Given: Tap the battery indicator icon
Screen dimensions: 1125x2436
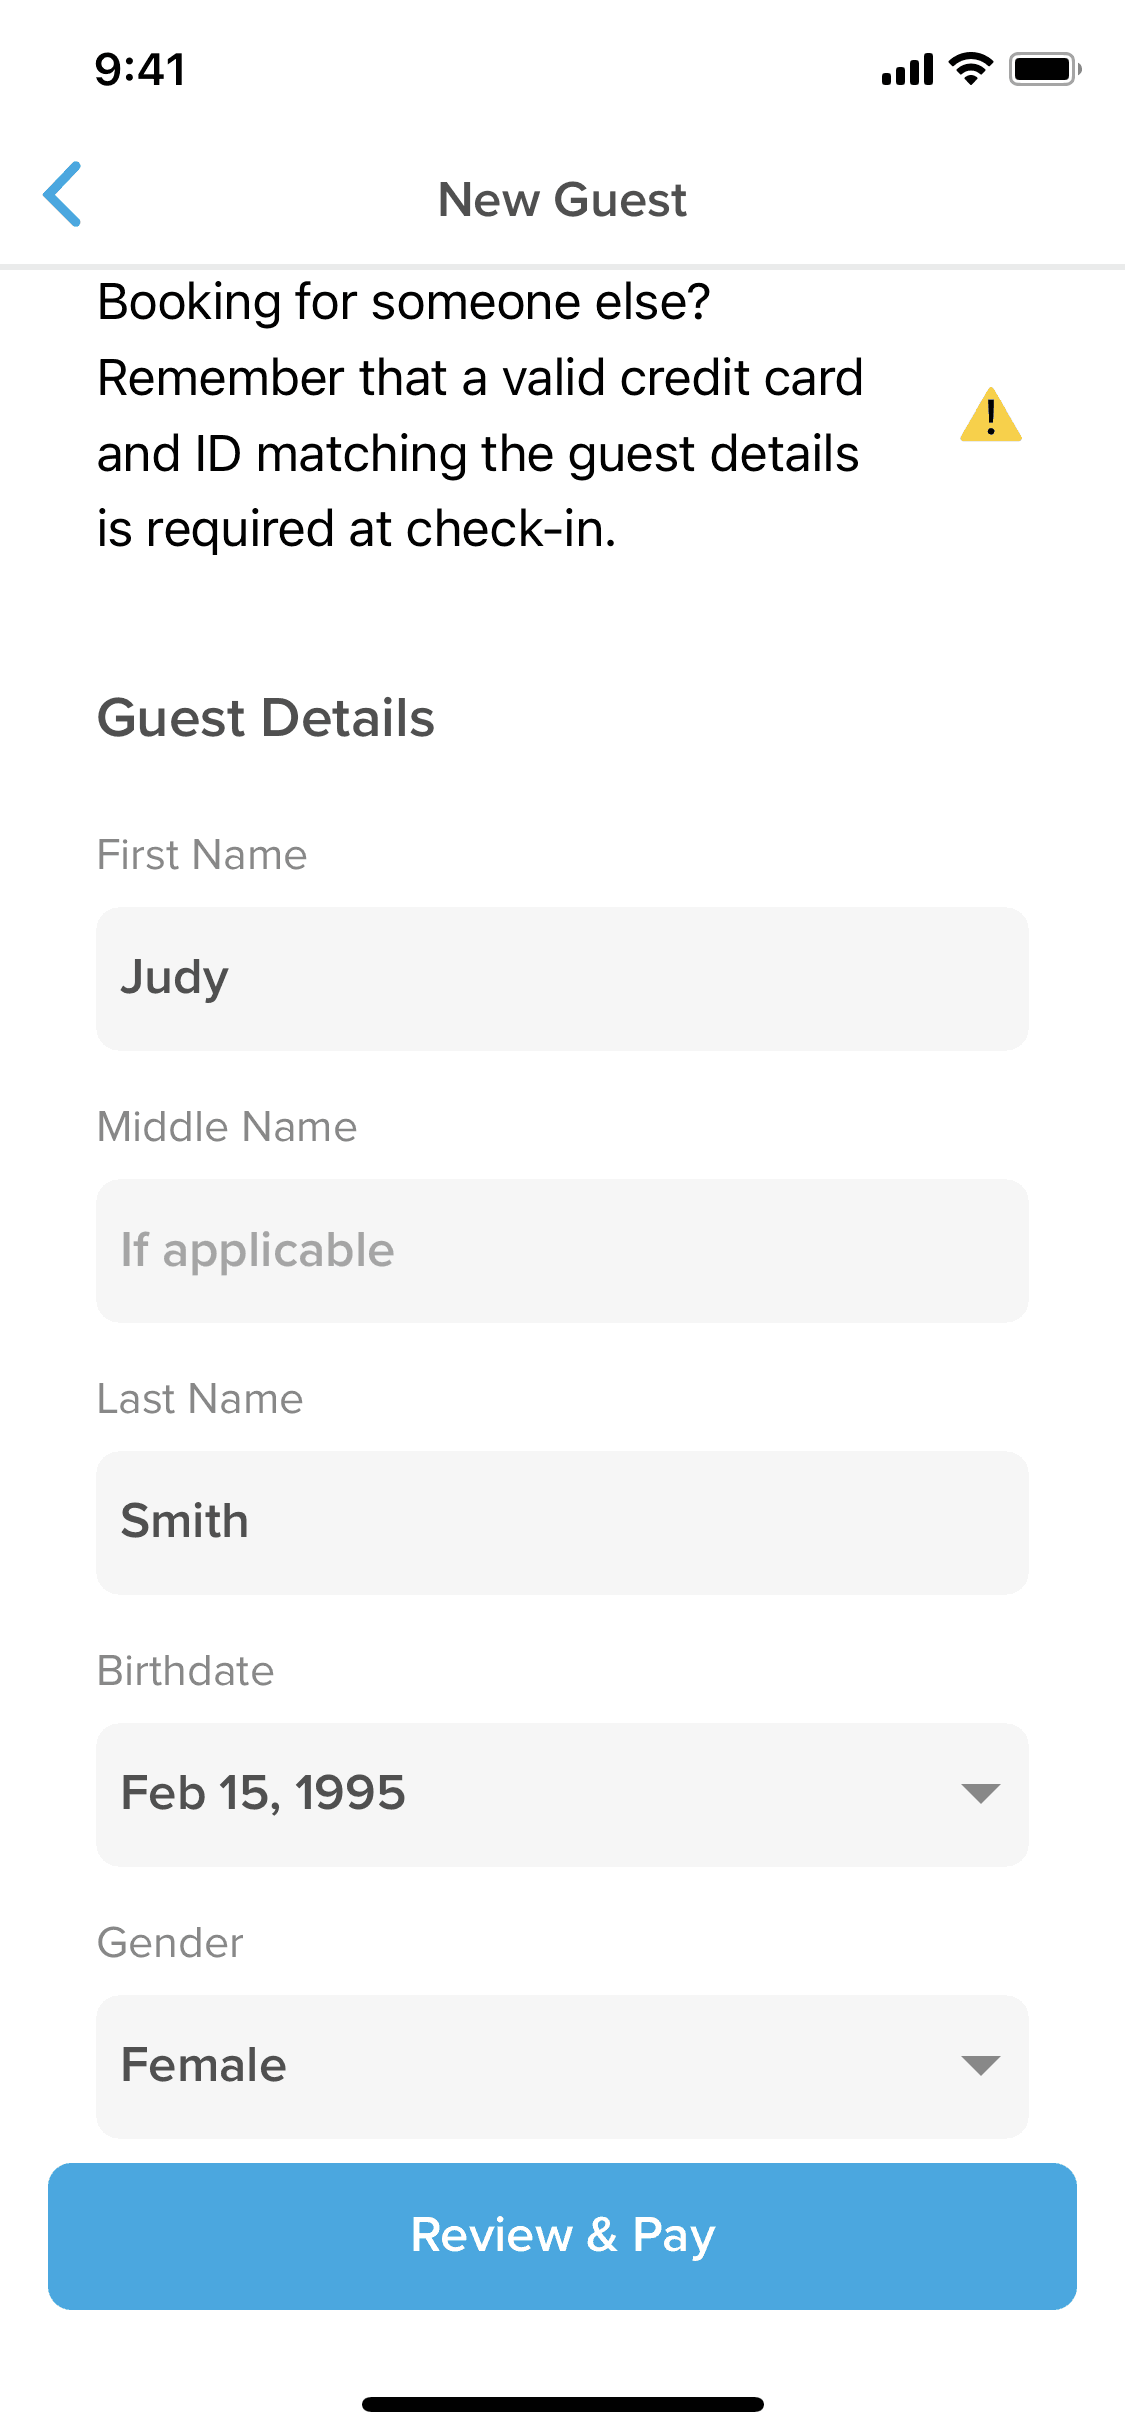Looking at the screenshot, I should 1044,69.
